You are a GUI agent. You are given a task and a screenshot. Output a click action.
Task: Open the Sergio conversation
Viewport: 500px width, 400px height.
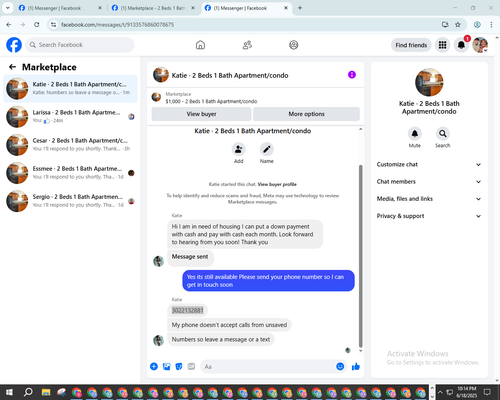click(70, 201)
